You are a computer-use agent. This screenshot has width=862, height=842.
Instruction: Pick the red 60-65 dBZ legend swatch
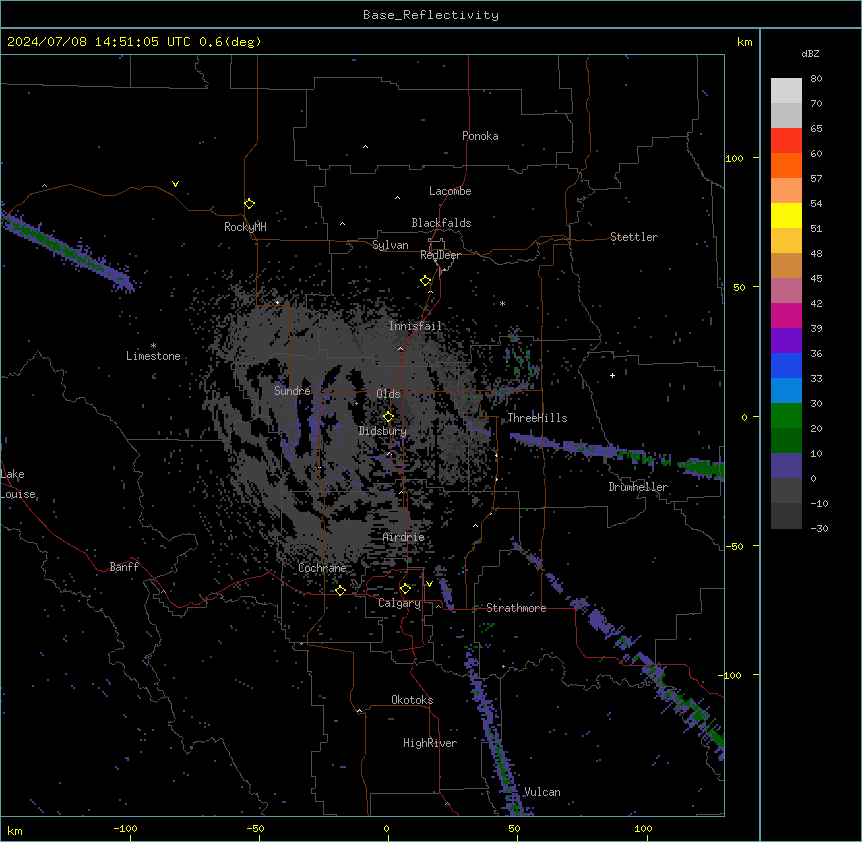(x=786, y=141)
